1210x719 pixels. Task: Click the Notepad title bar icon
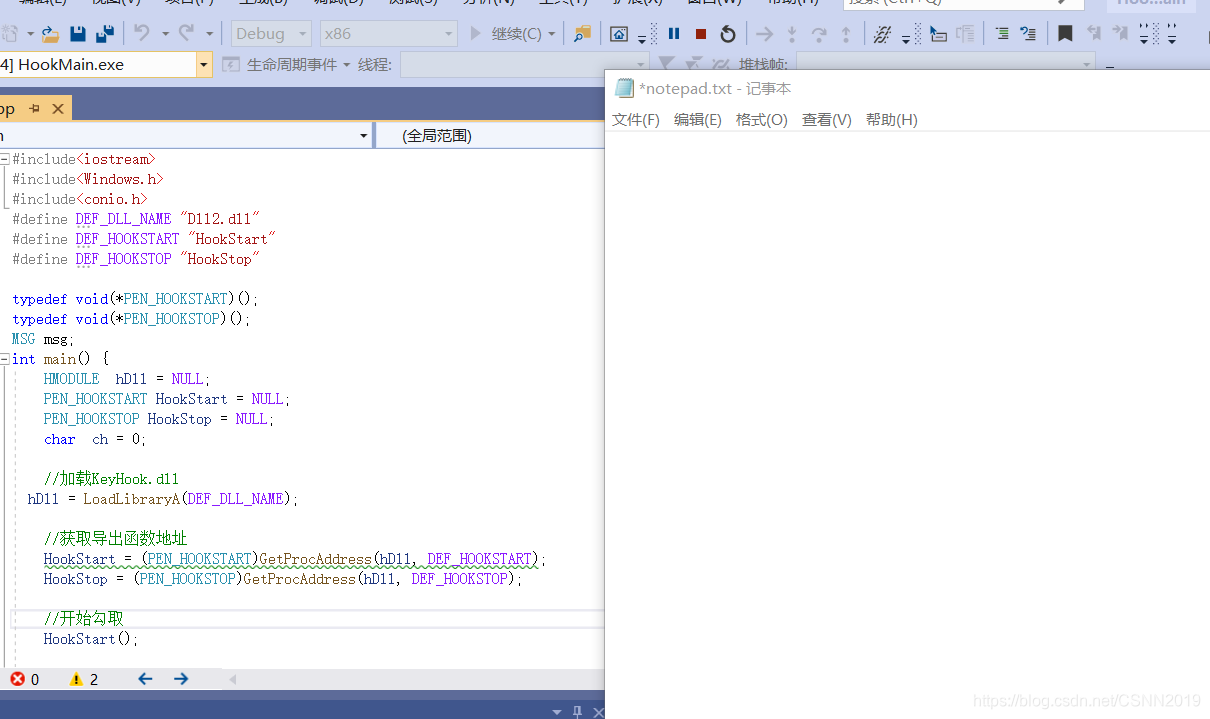(625, 88)
